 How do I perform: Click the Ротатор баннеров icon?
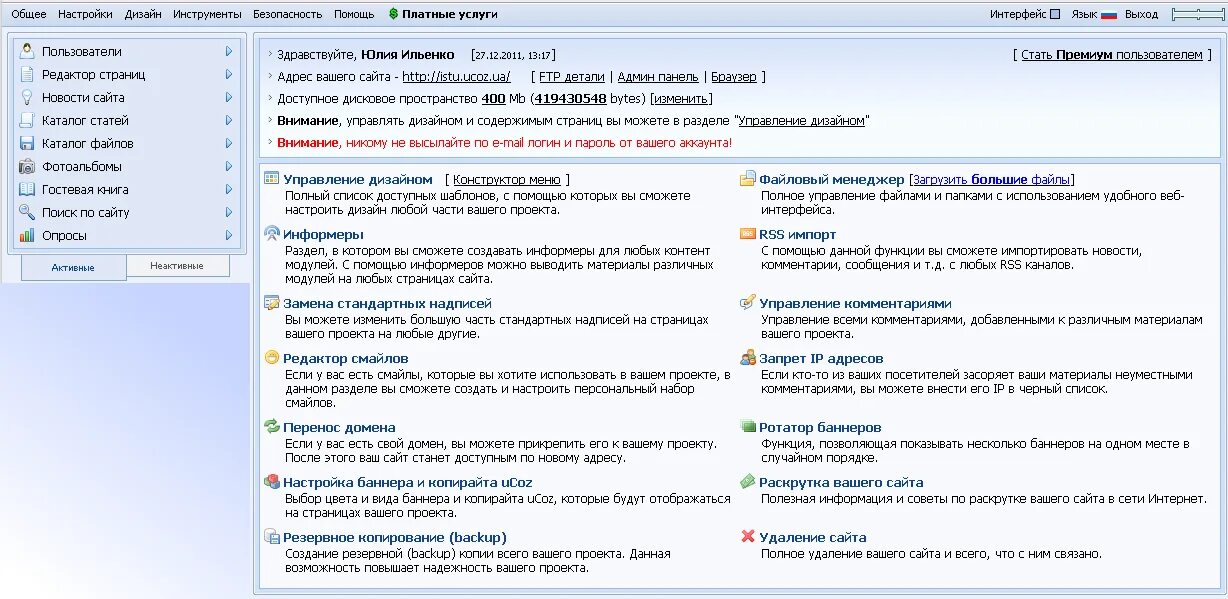[747, 426]
